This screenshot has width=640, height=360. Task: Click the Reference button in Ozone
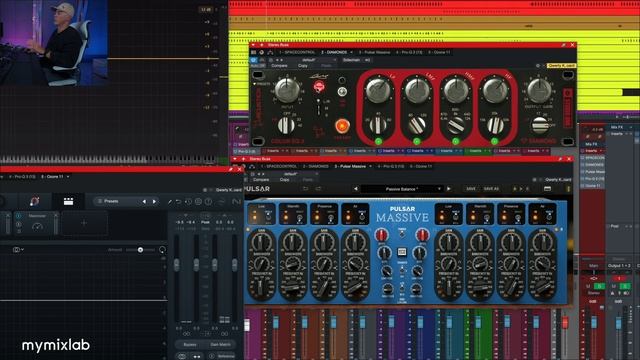click(x=223, y=356)
